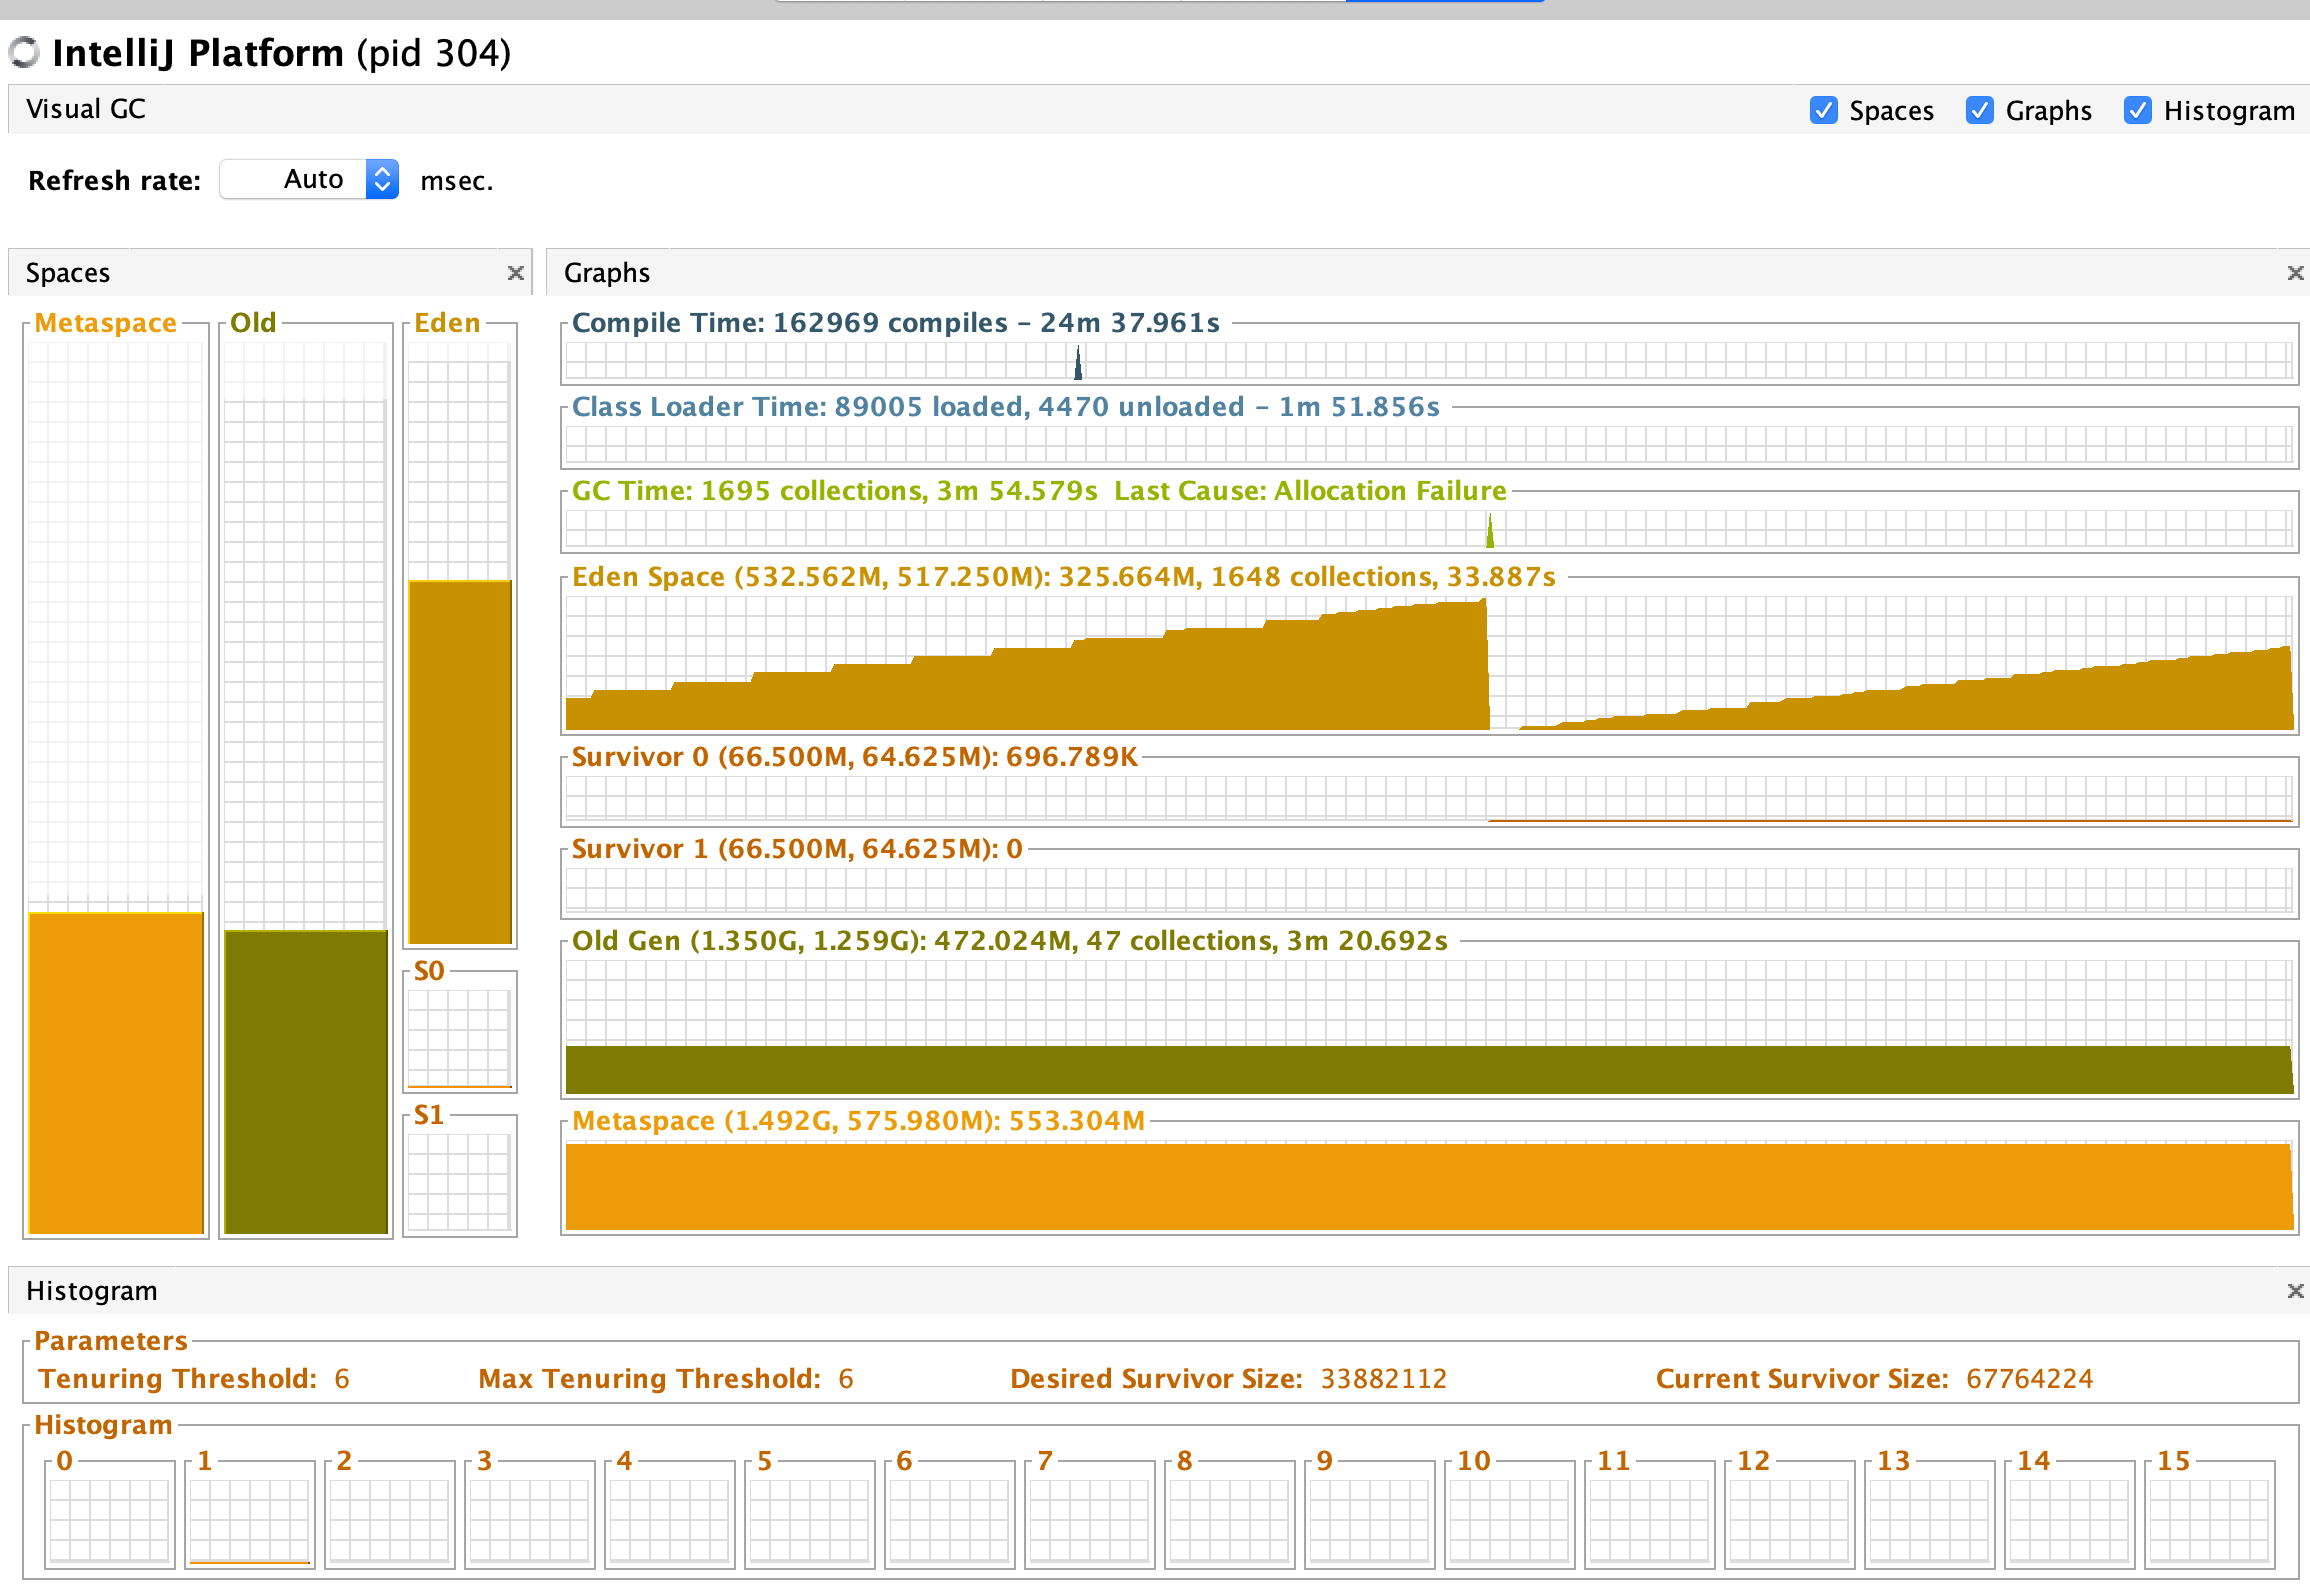The image size is (2310, 1584).
Task: Open the Refresh rate dropdown arrows
Action: tap(382, 180)
